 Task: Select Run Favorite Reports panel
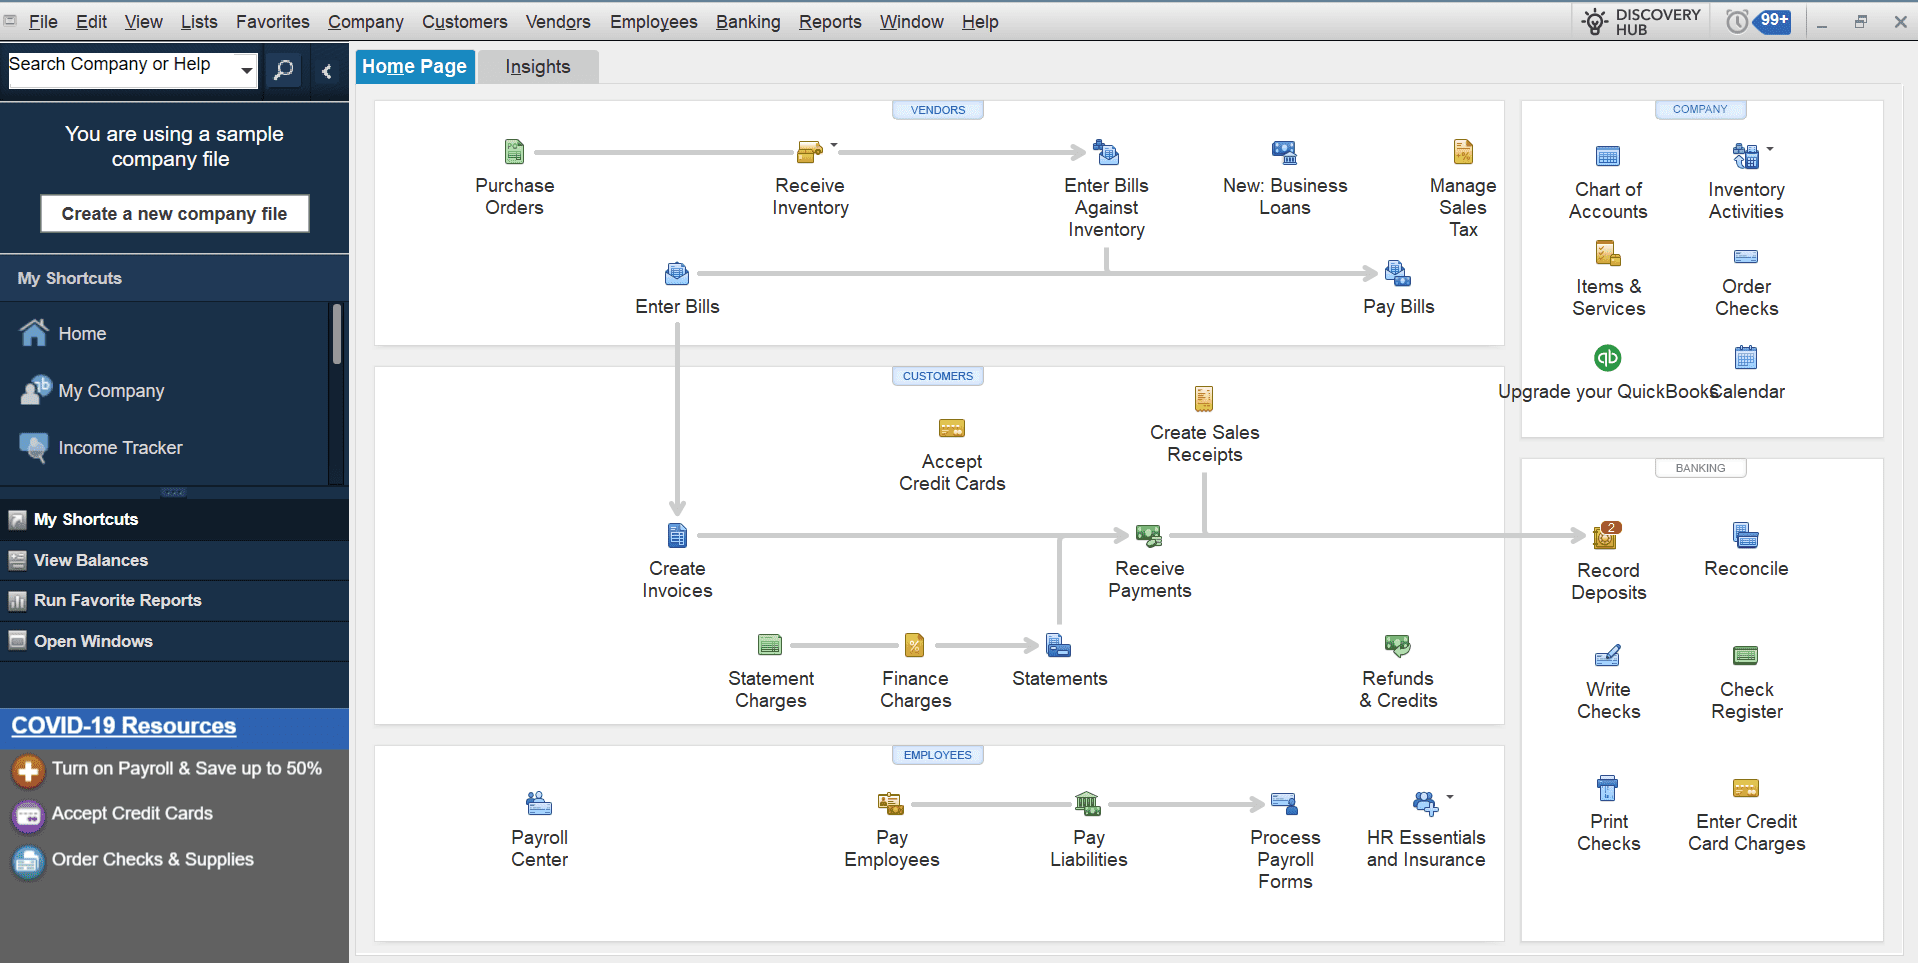click(x=174, y=600)
